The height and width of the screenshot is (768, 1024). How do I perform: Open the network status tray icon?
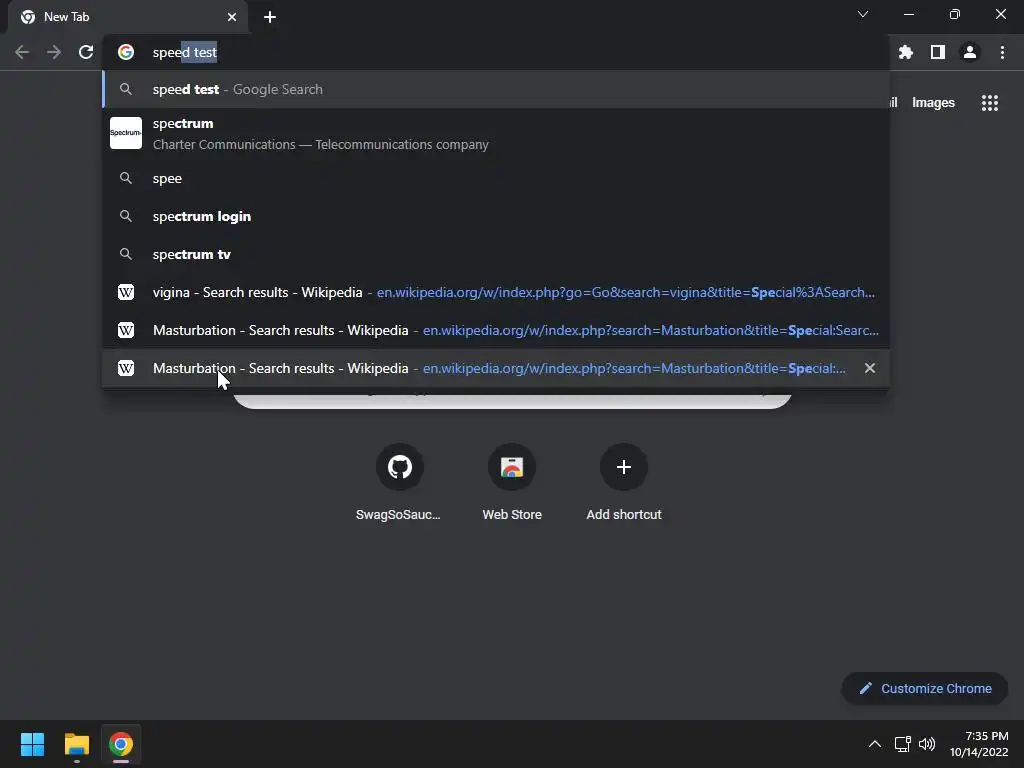pos(903,744)
